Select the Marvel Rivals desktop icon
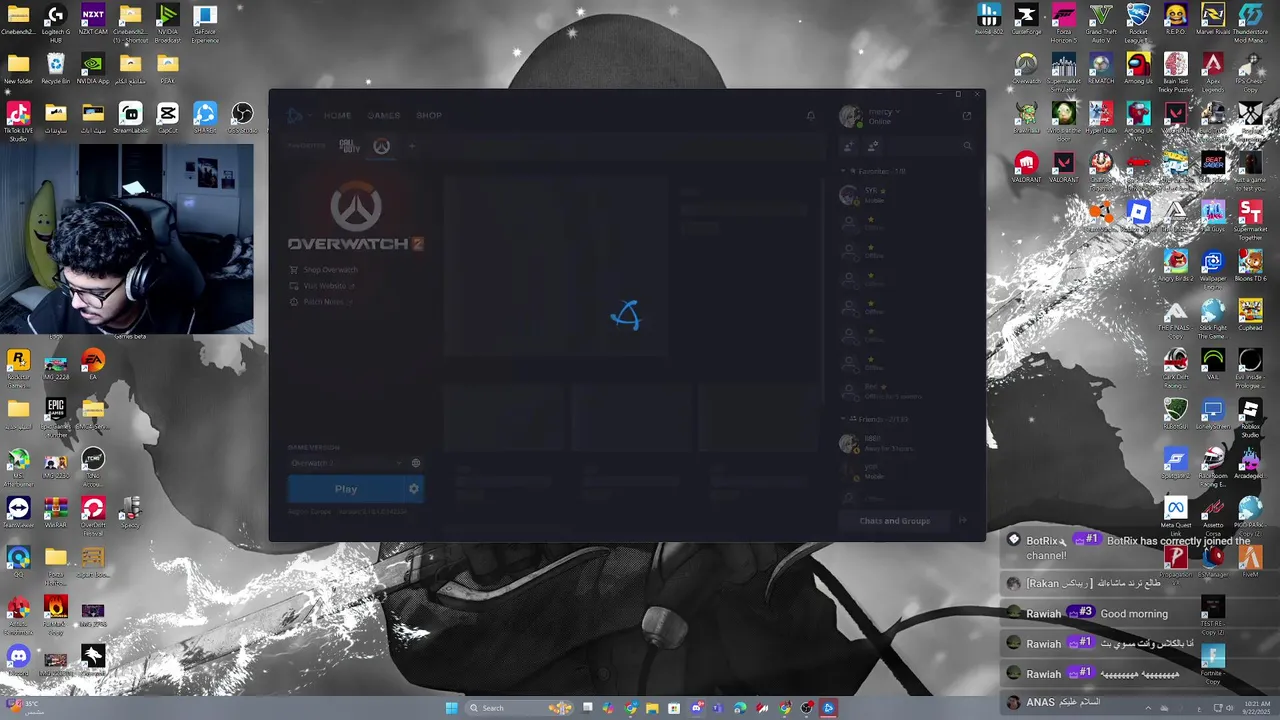1280x720 pixels. (1213, 20)
